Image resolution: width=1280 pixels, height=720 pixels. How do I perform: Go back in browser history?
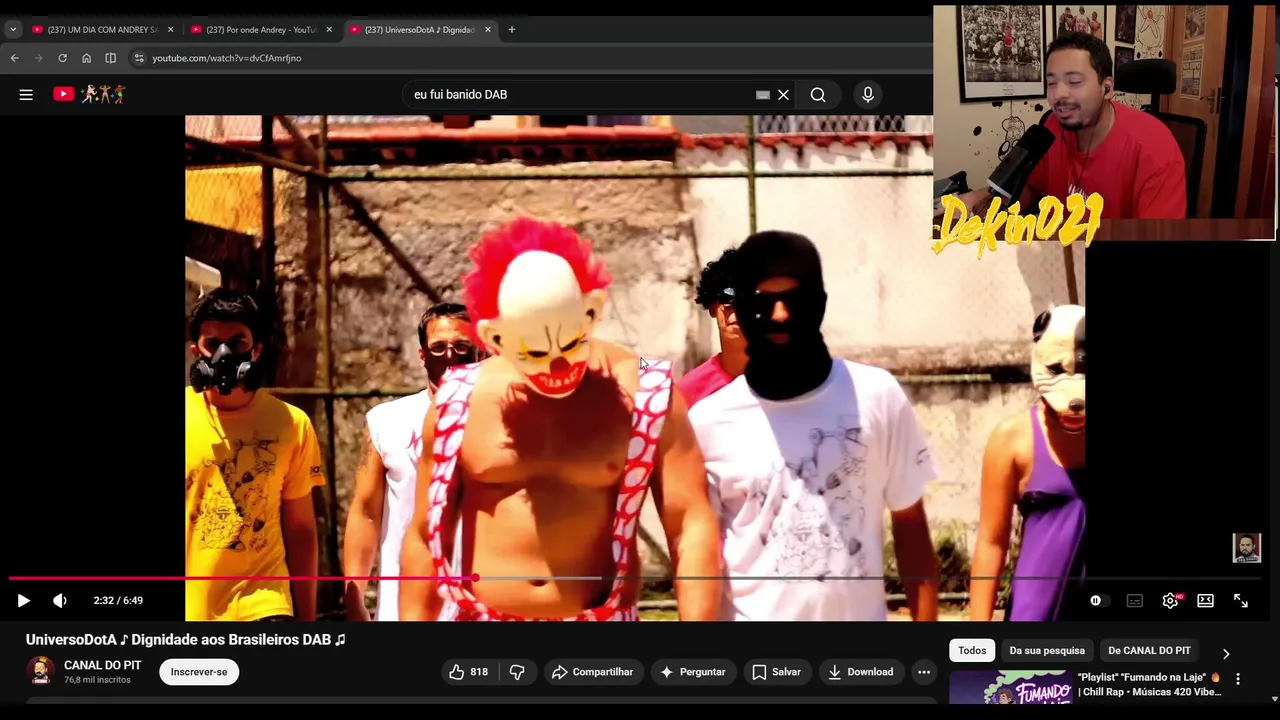pos(15,58)
